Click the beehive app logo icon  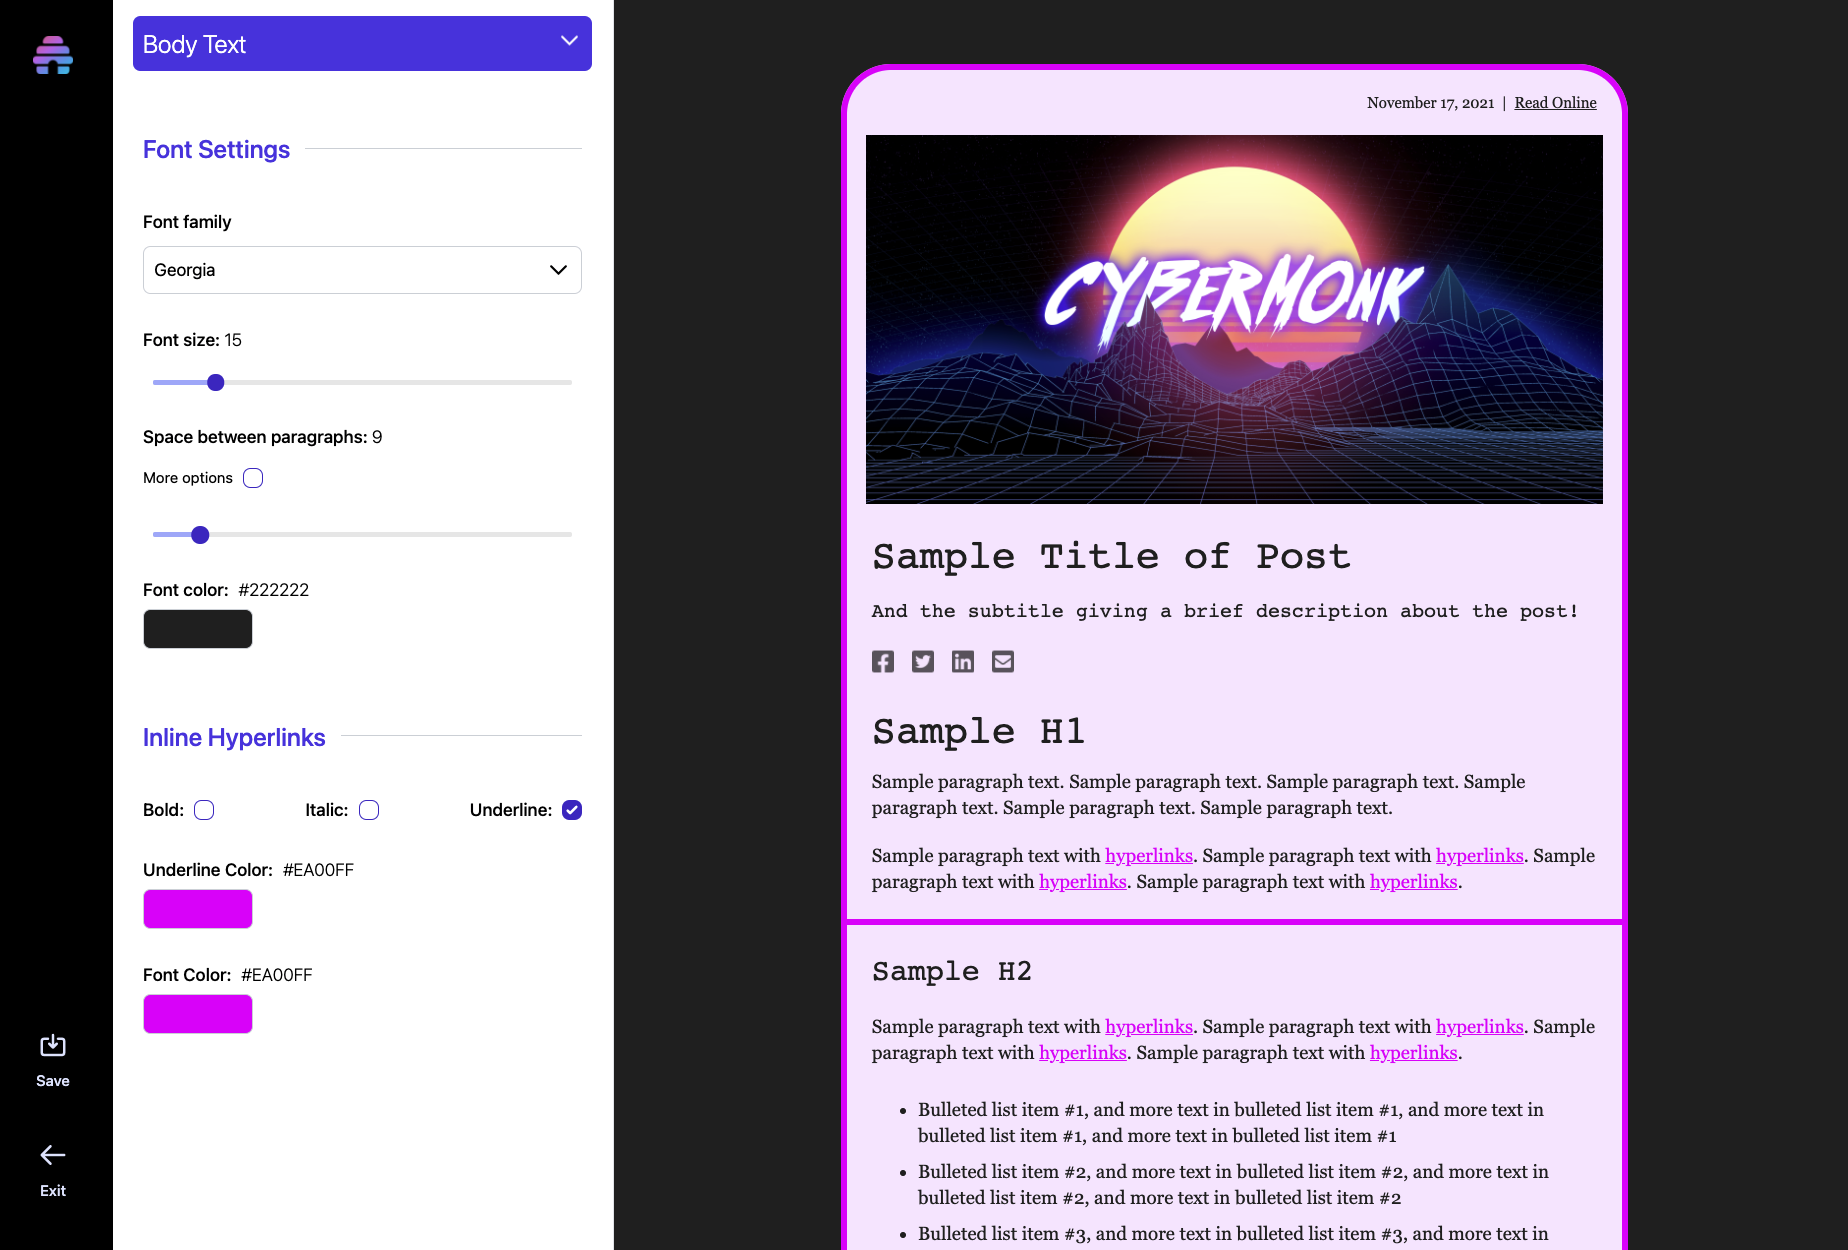[x=53, y=55]
